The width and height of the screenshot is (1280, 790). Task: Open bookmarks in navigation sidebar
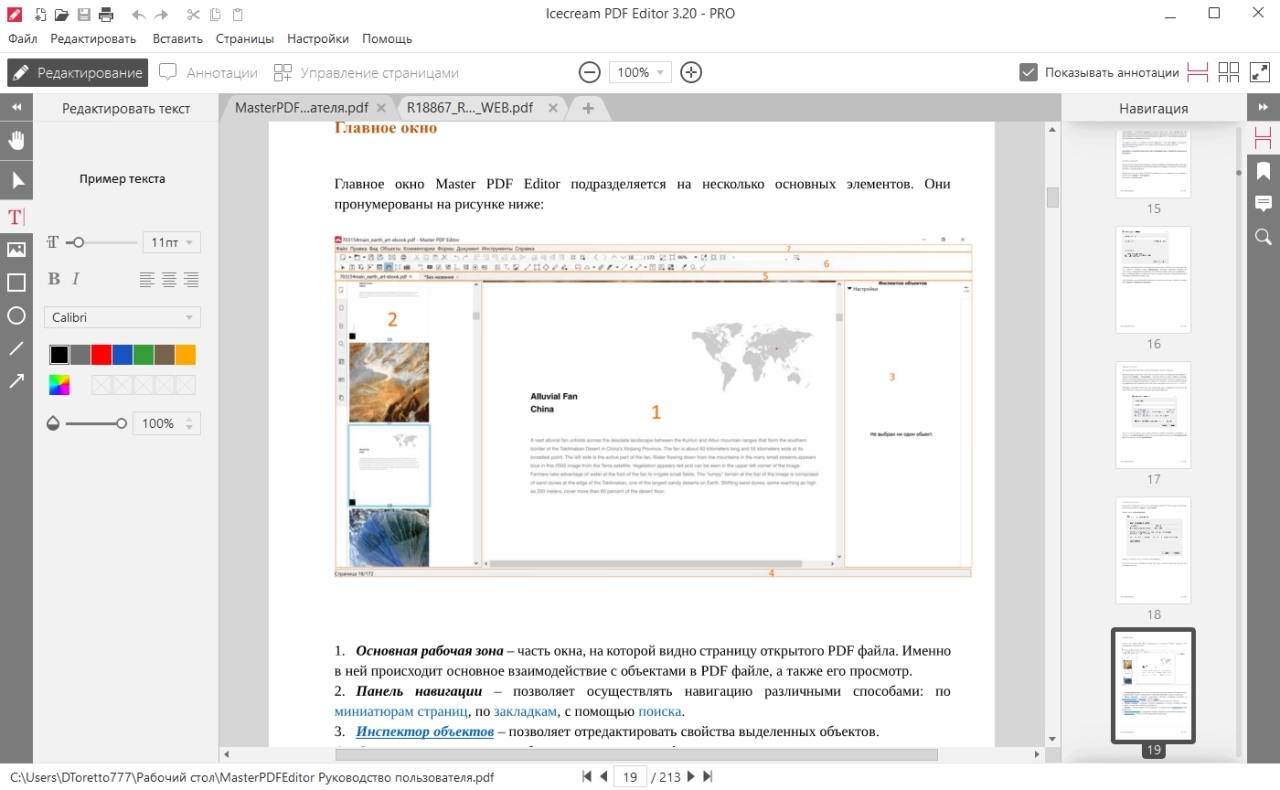[x=1264, y=170]
